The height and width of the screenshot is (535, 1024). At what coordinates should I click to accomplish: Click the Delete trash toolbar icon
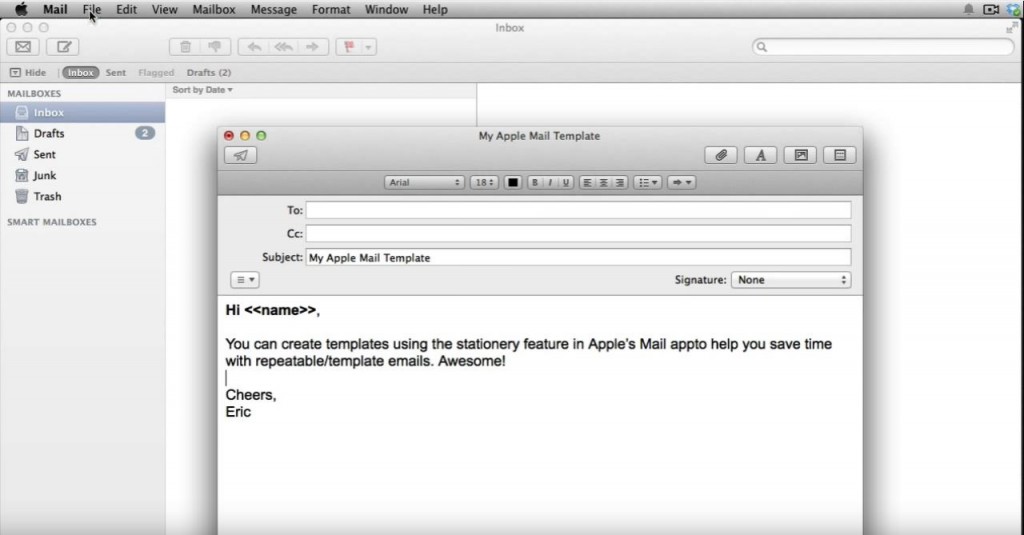185,47
